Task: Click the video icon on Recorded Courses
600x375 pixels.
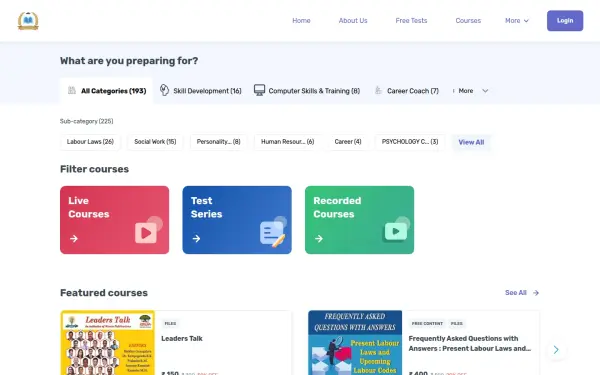Action: tap(396, 231)
